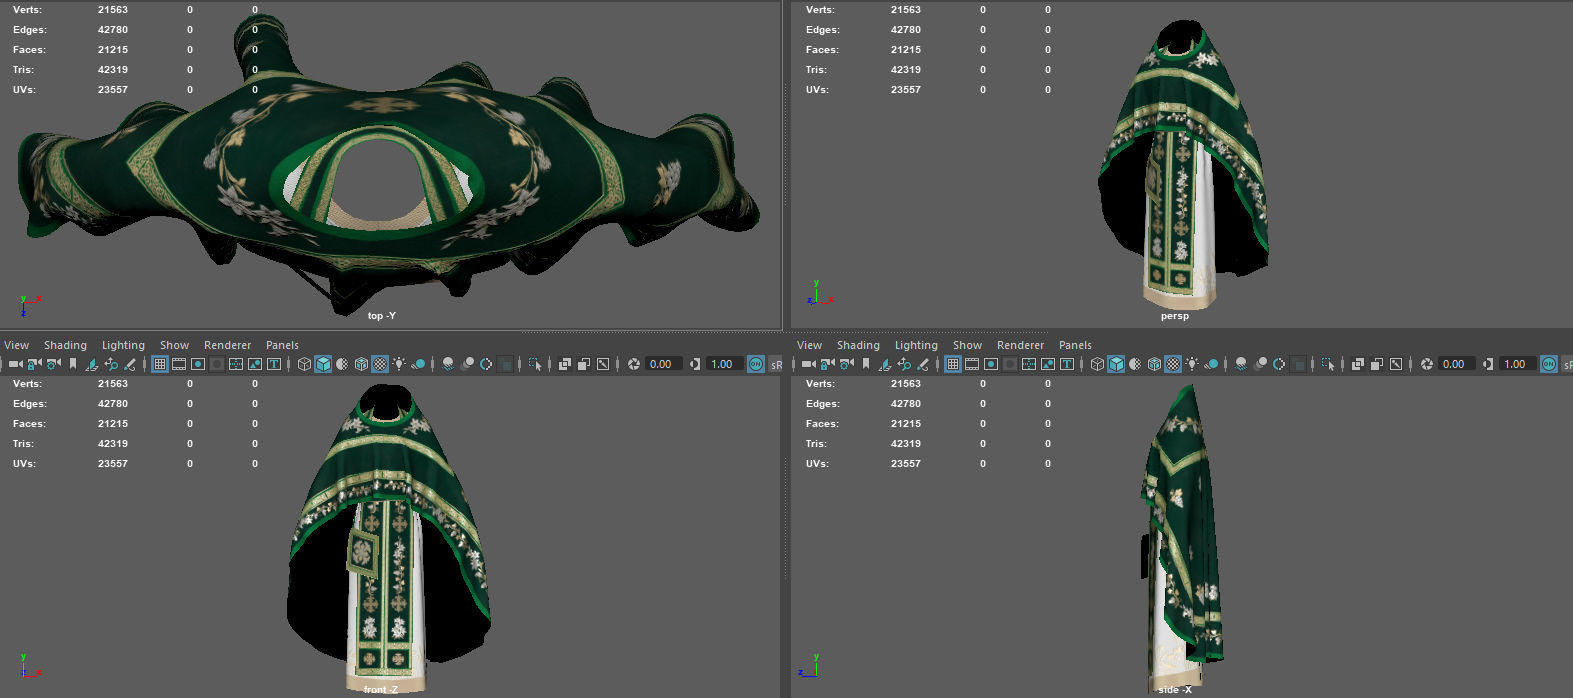Toggle Shadows in front view toolbar
Screen dimensions: 1573x698
pos(418,364)
